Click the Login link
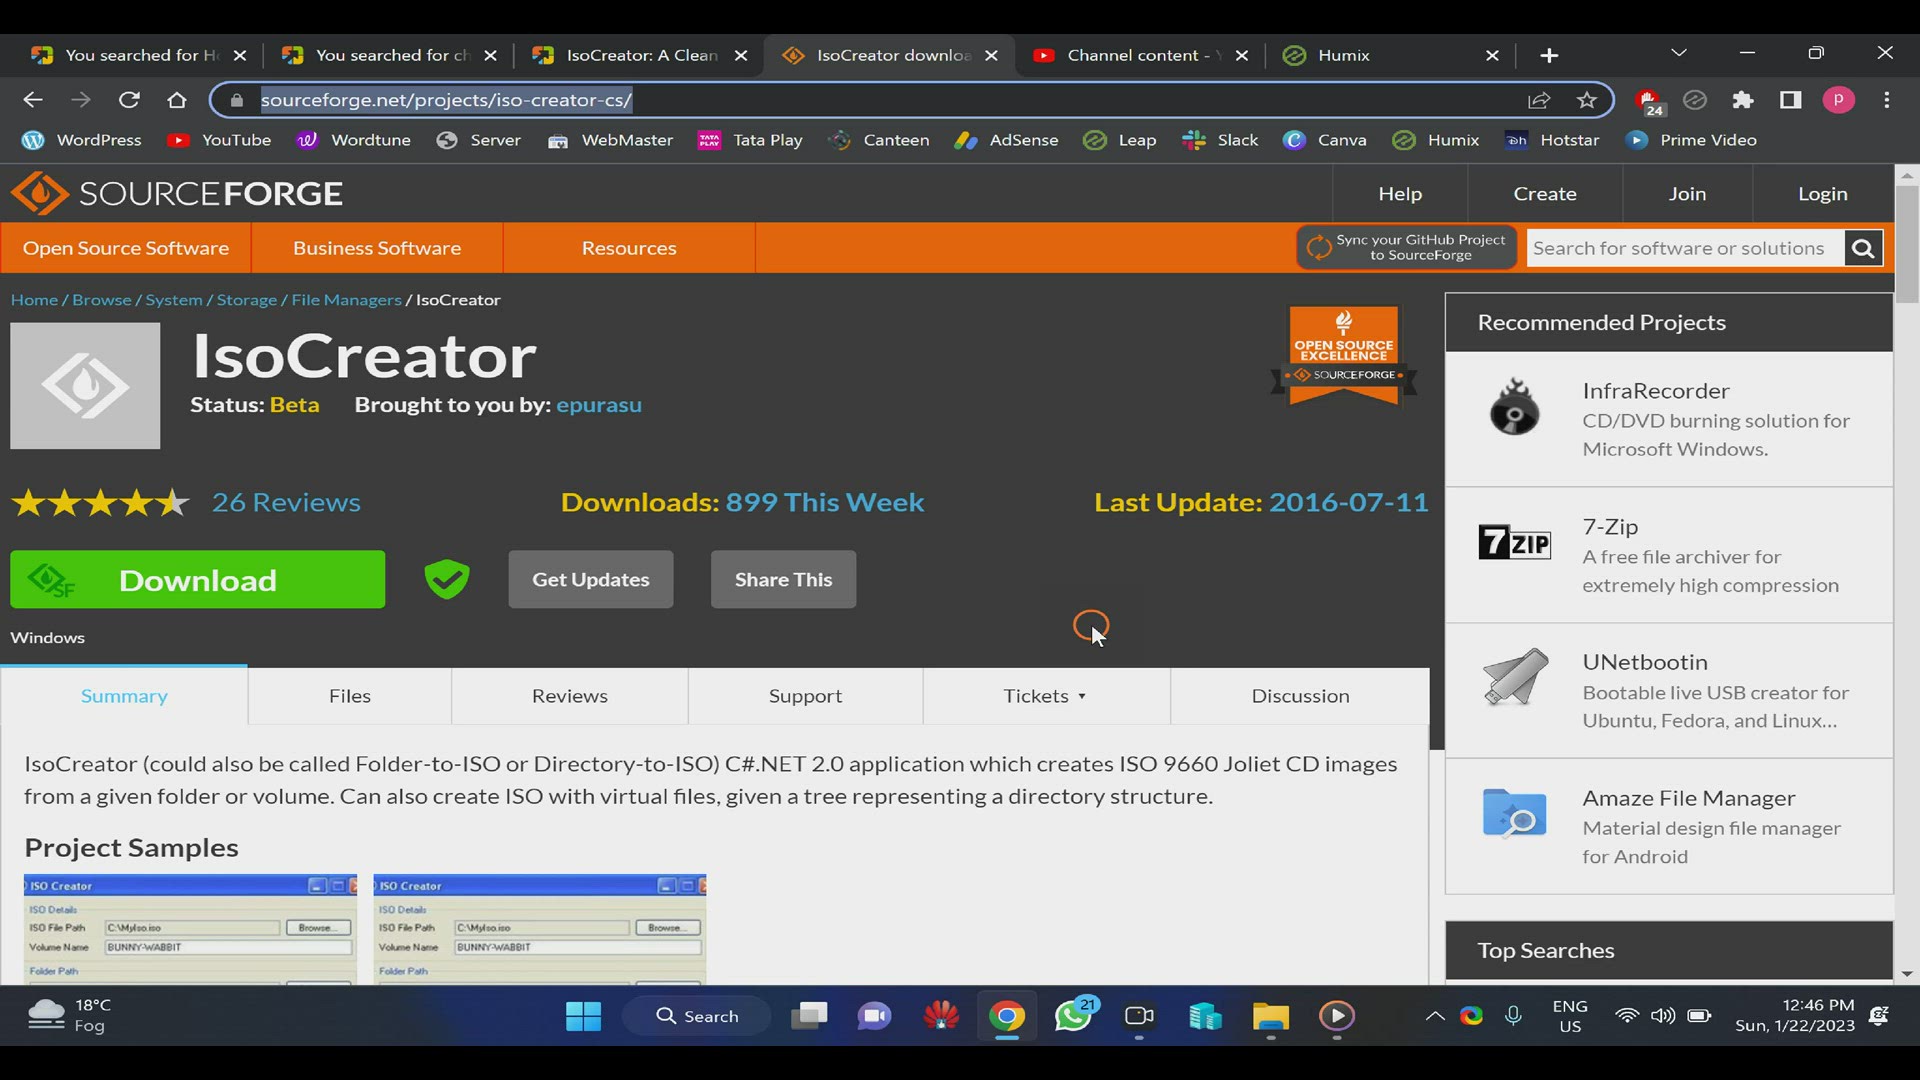The image size is (1920, 1080). (x=1822, y=194)
